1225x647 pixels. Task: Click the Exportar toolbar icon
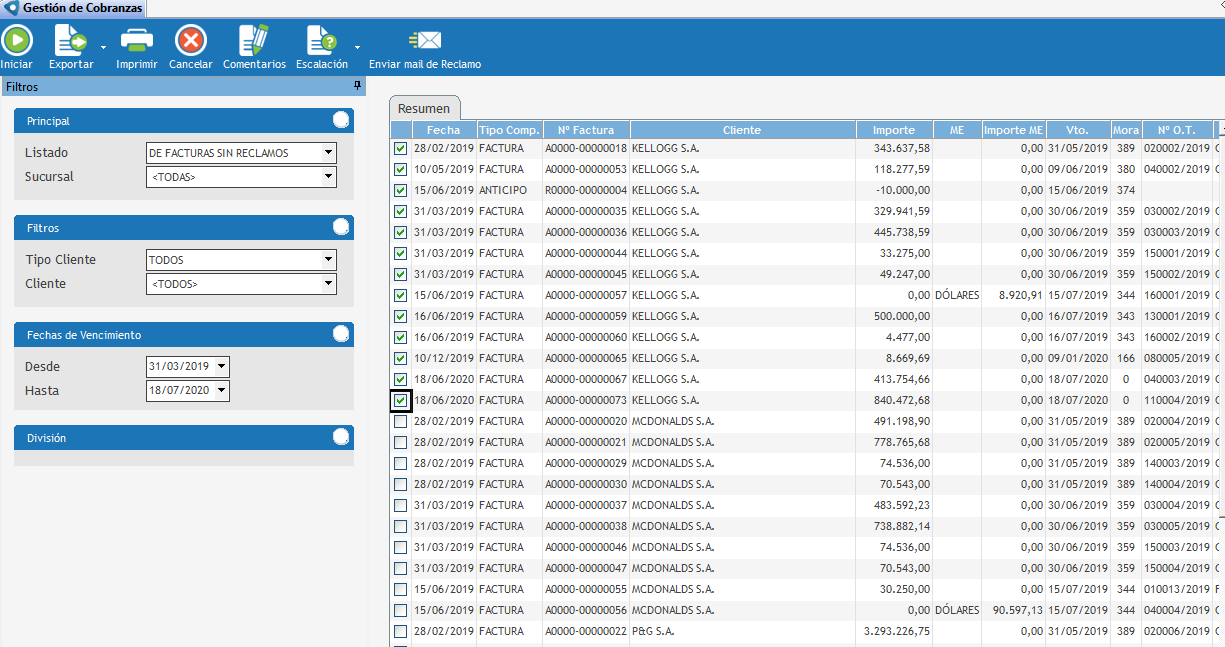70,41
